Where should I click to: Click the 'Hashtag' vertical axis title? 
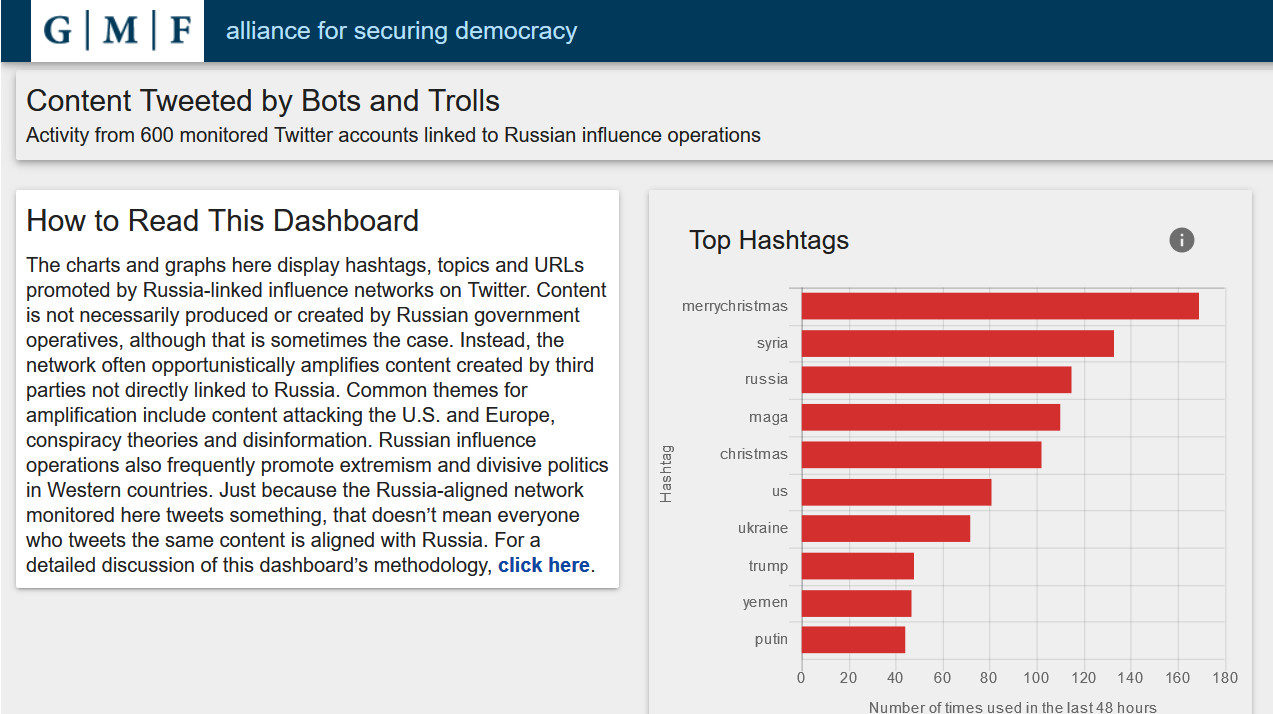666,474
